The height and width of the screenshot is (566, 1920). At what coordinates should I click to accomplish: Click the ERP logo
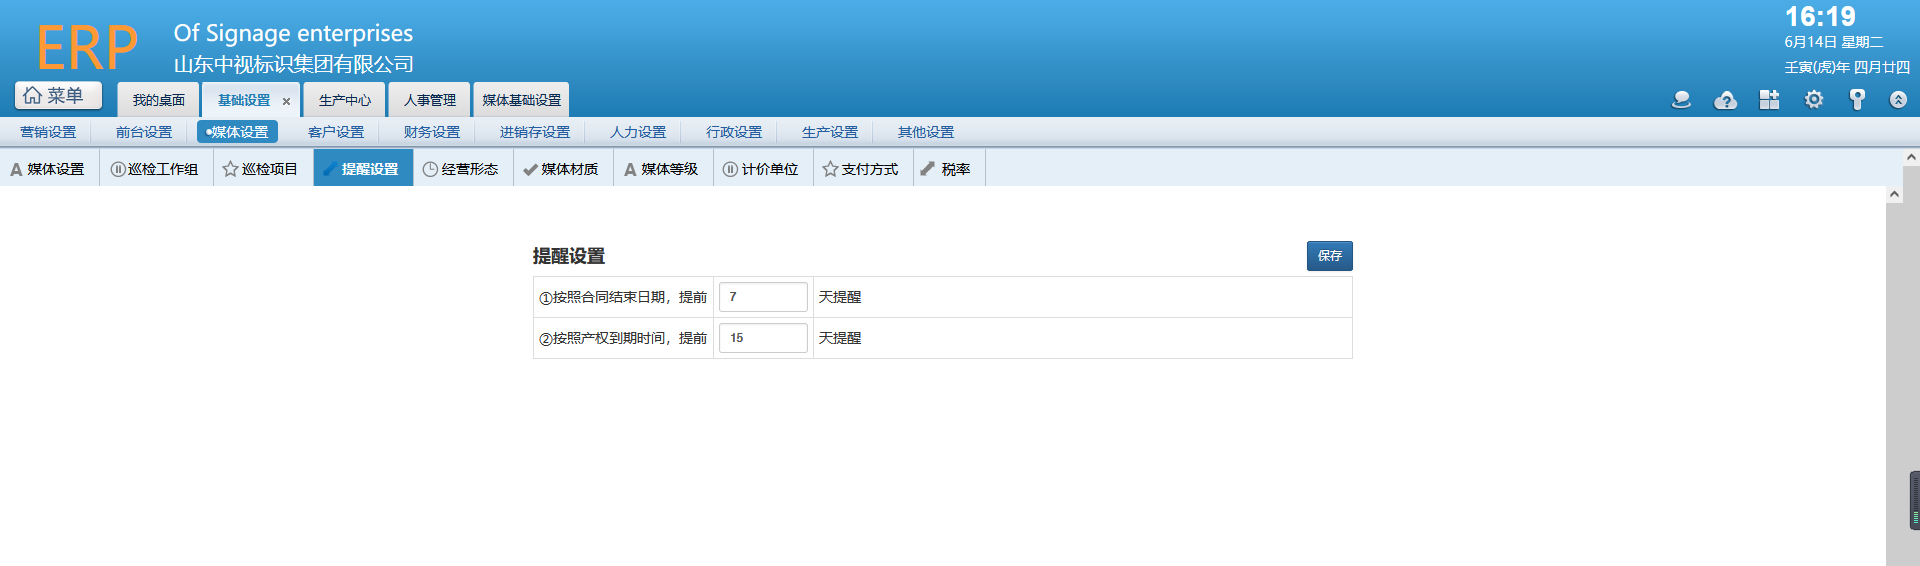coord(87,48)
